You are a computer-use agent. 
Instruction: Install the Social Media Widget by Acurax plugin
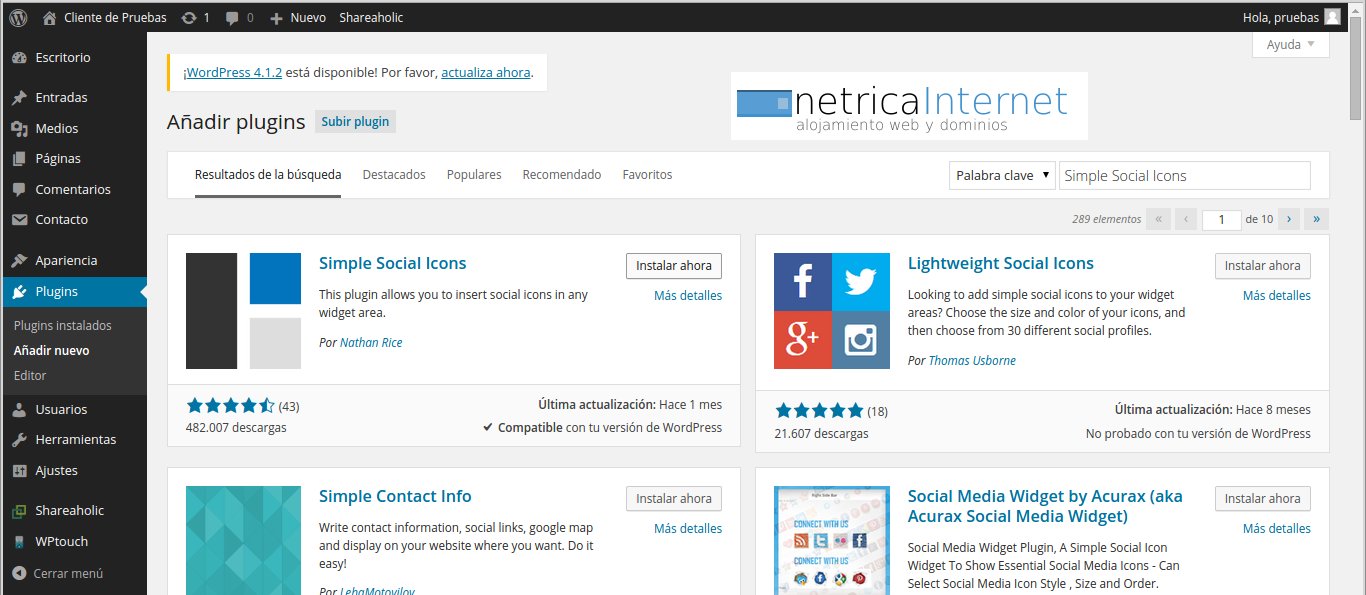click(x=1263, y=499)
